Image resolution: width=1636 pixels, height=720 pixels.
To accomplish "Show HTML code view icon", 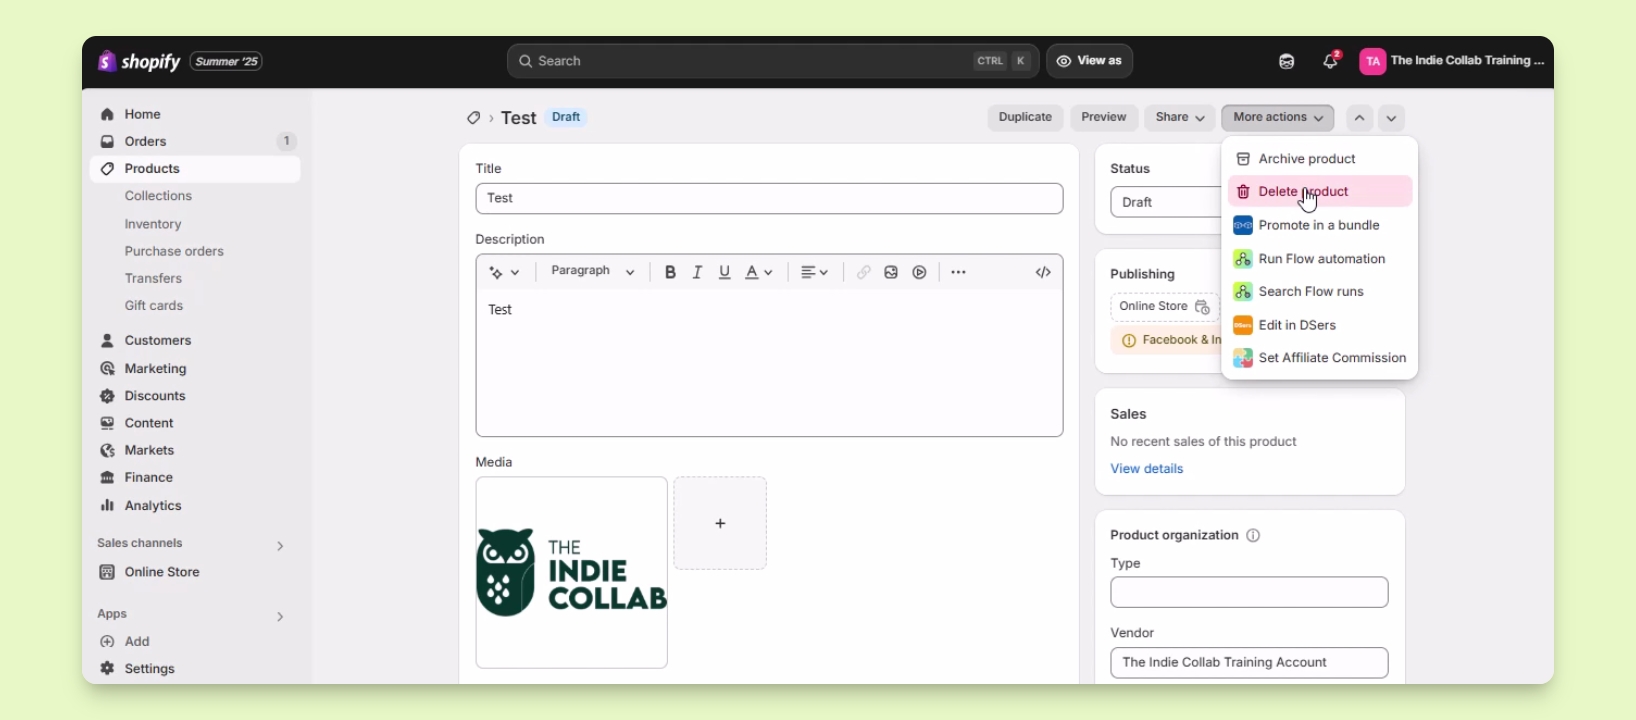I will (x=1043, y=272).
